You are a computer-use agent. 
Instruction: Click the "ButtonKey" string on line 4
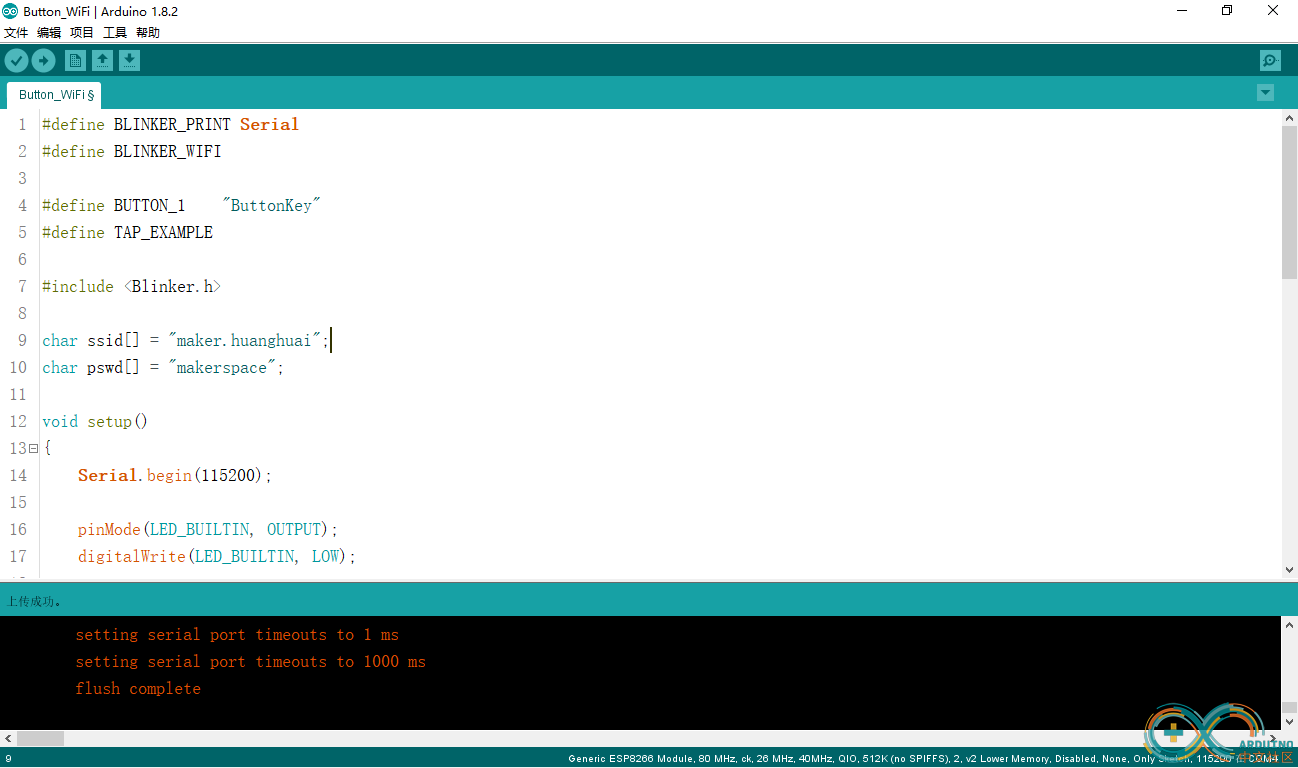pos(271,205)
